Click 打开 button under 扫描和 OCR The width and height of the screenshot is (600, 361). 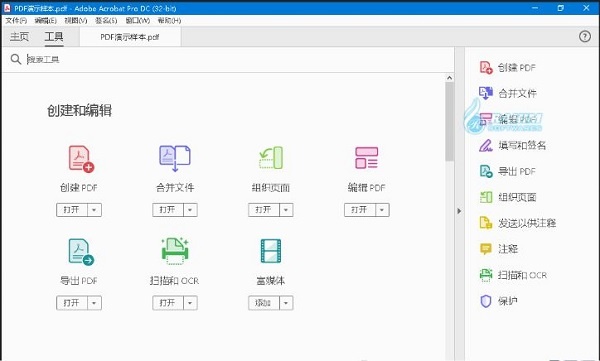(x=168, y=303)
